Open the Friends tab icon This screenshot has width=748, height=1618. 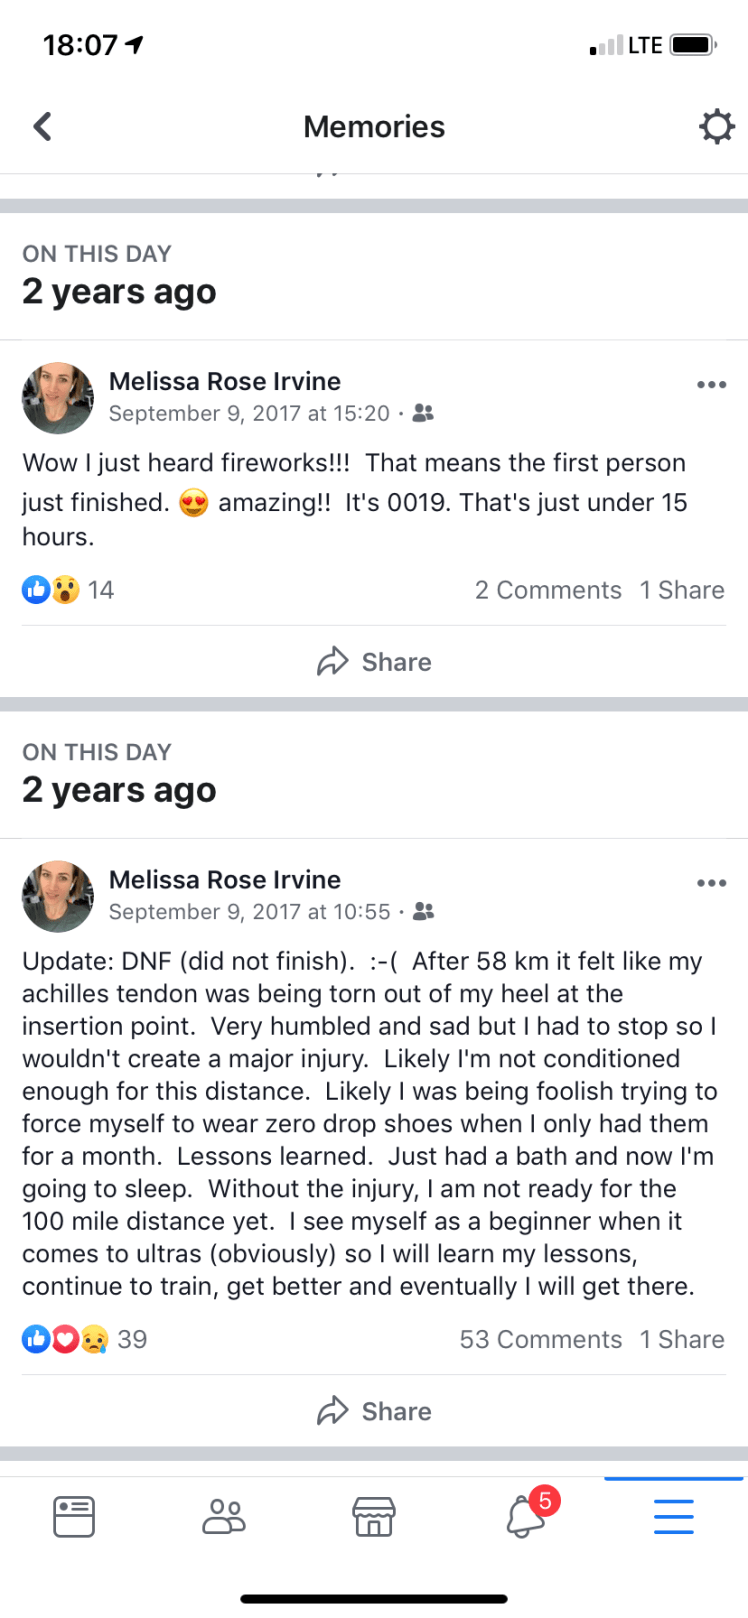pyautogui.click(x=224, y=1516)
